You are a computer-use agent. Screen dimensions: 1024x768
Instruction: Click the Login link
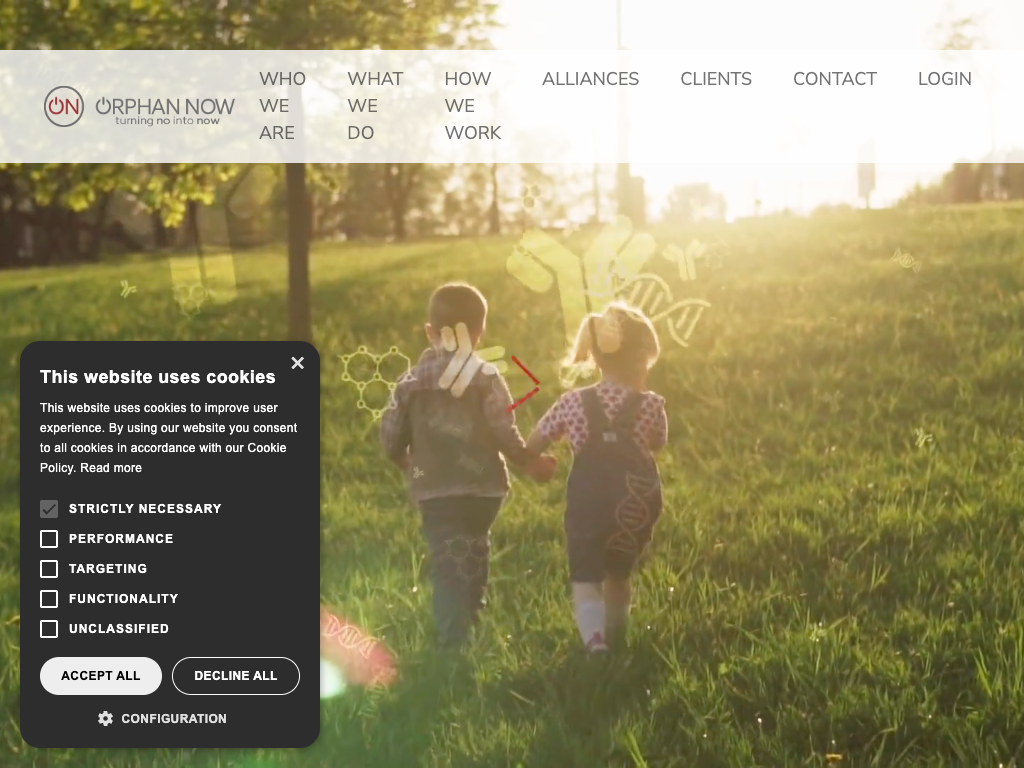pos(944,79)
